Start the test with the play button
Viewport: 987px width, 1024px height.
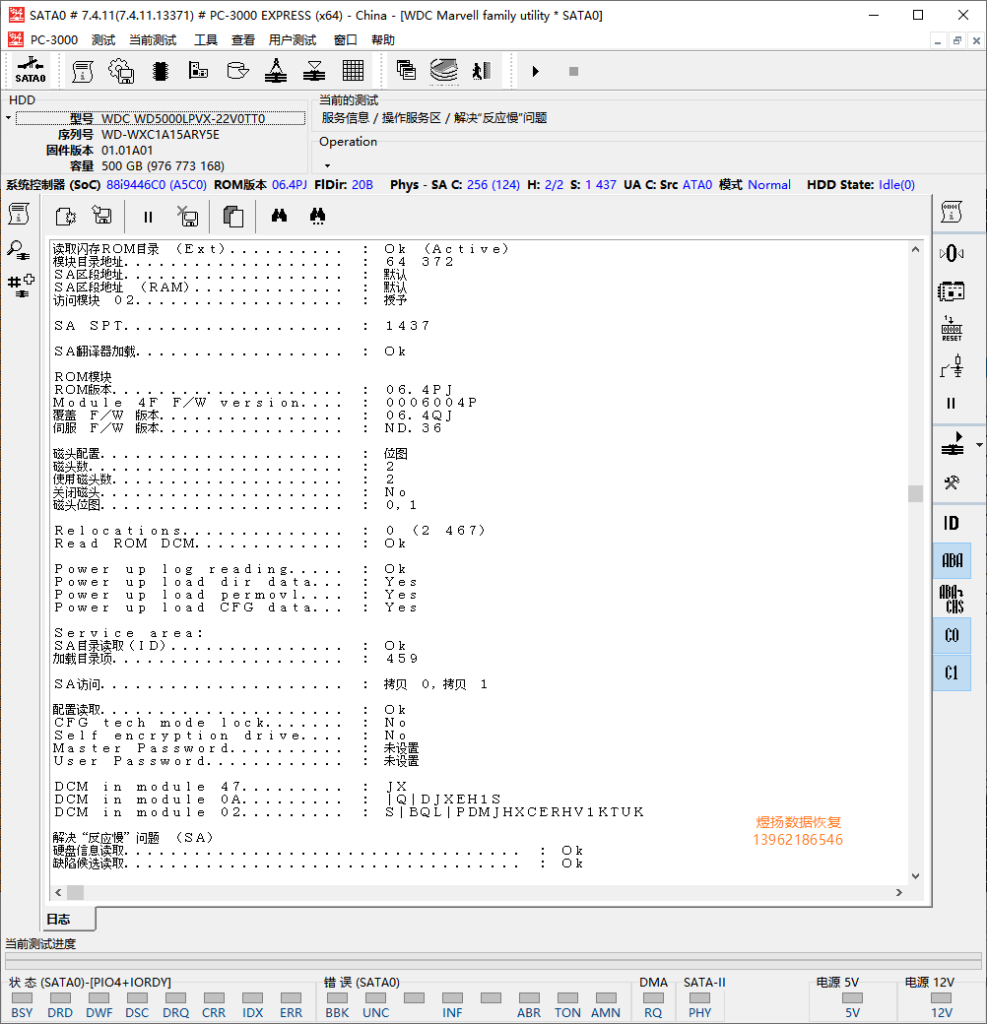tap(536, 71)
